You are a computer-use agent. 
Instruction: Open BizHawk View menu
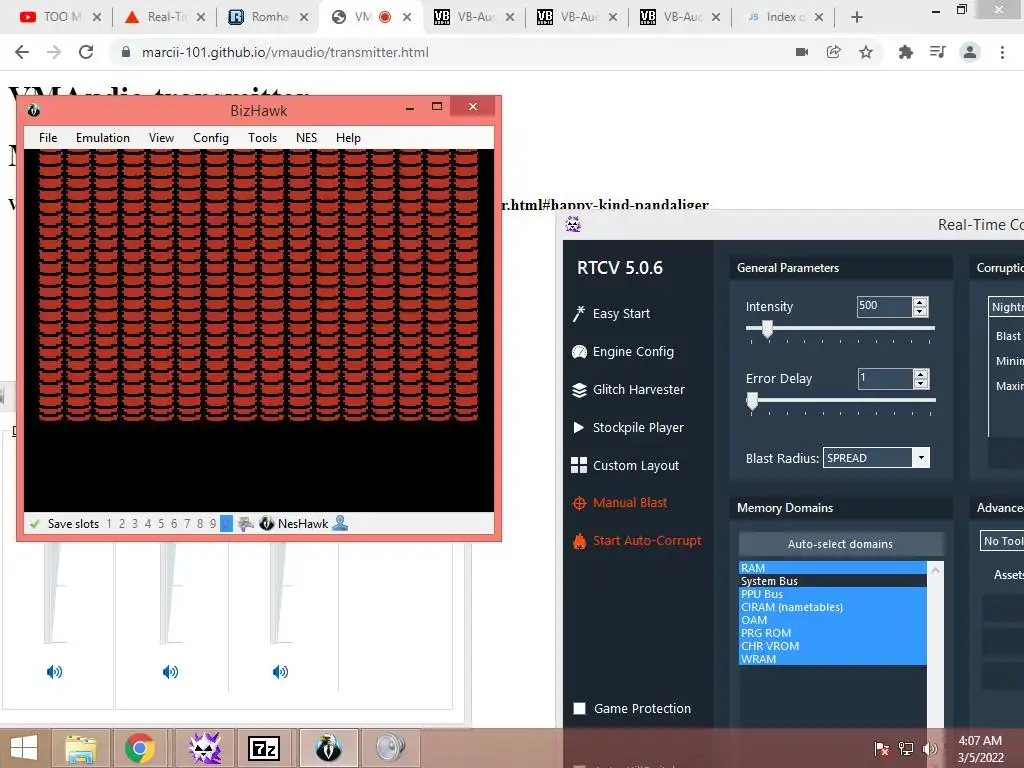point(161,138)
